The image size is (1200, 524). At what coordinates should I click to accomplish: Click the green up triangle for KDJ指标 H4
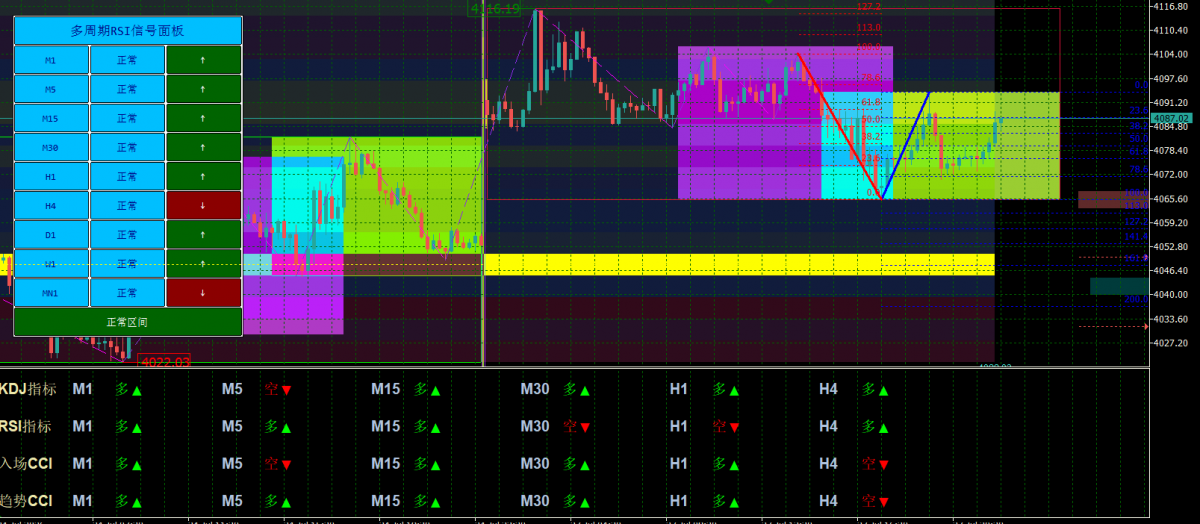click(x=883, y=391)
